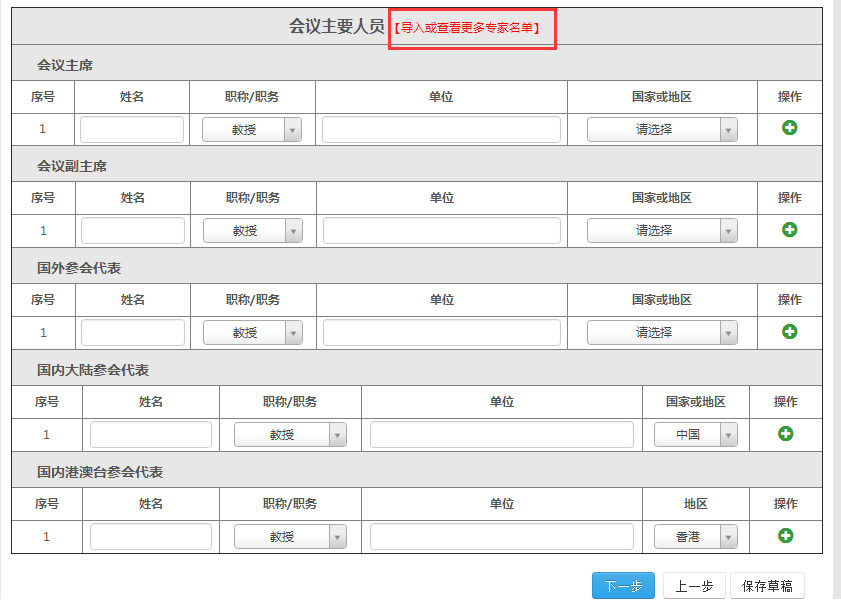Go back with 上一步 button

click(x=694, y=587)
